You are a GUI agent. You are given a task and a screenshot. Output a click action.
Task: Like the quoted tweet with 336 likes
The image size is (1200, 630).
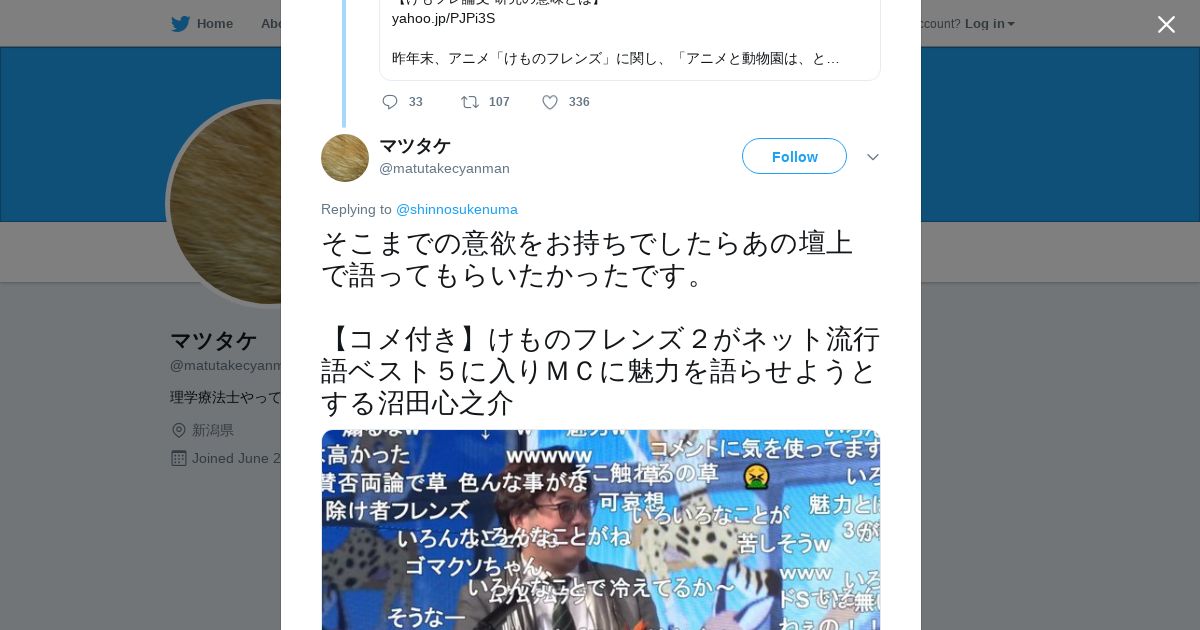(x=550, y=102)
